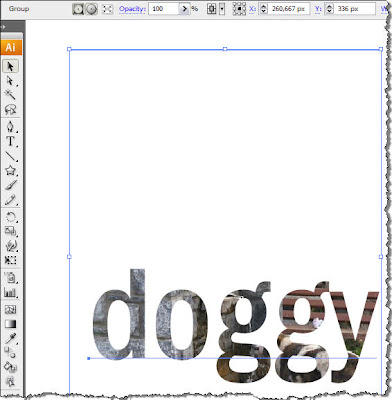Screen dimensions: 392x400
Task: Activate the Type tool
Action: pyautogui.click(x=10, y=141)
